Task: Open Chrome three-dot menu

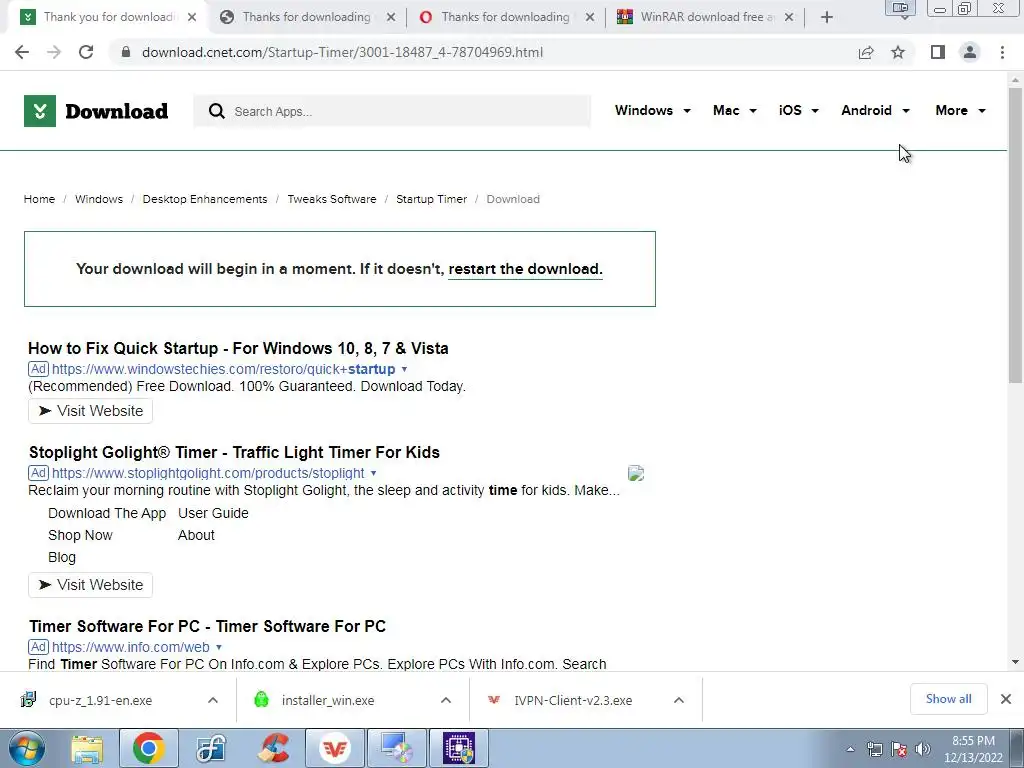Action: click(x=1002, y=52)
